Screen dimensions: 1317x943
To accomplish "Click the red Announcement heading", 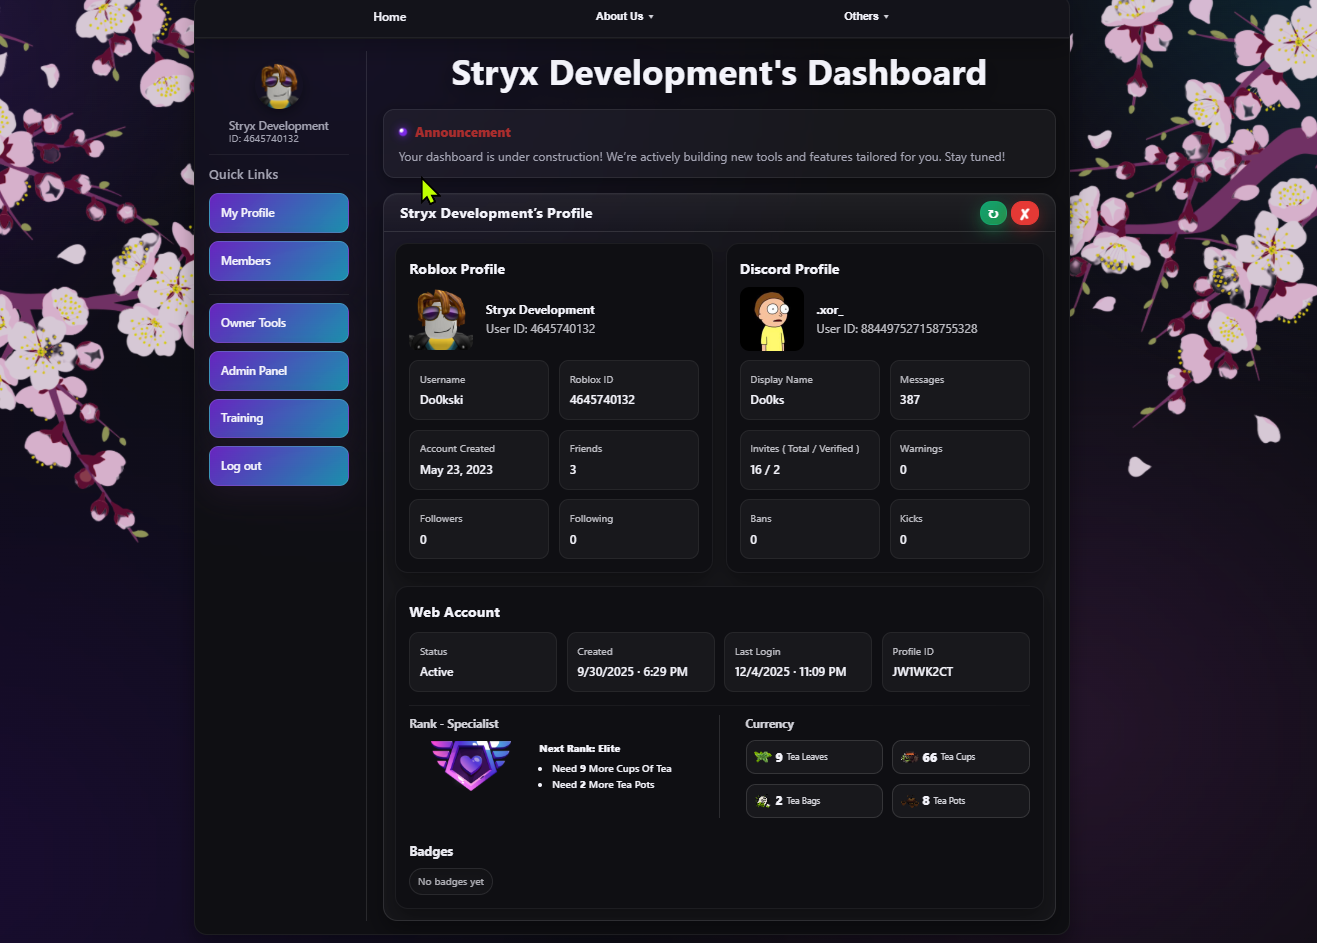I will (463, 132).
